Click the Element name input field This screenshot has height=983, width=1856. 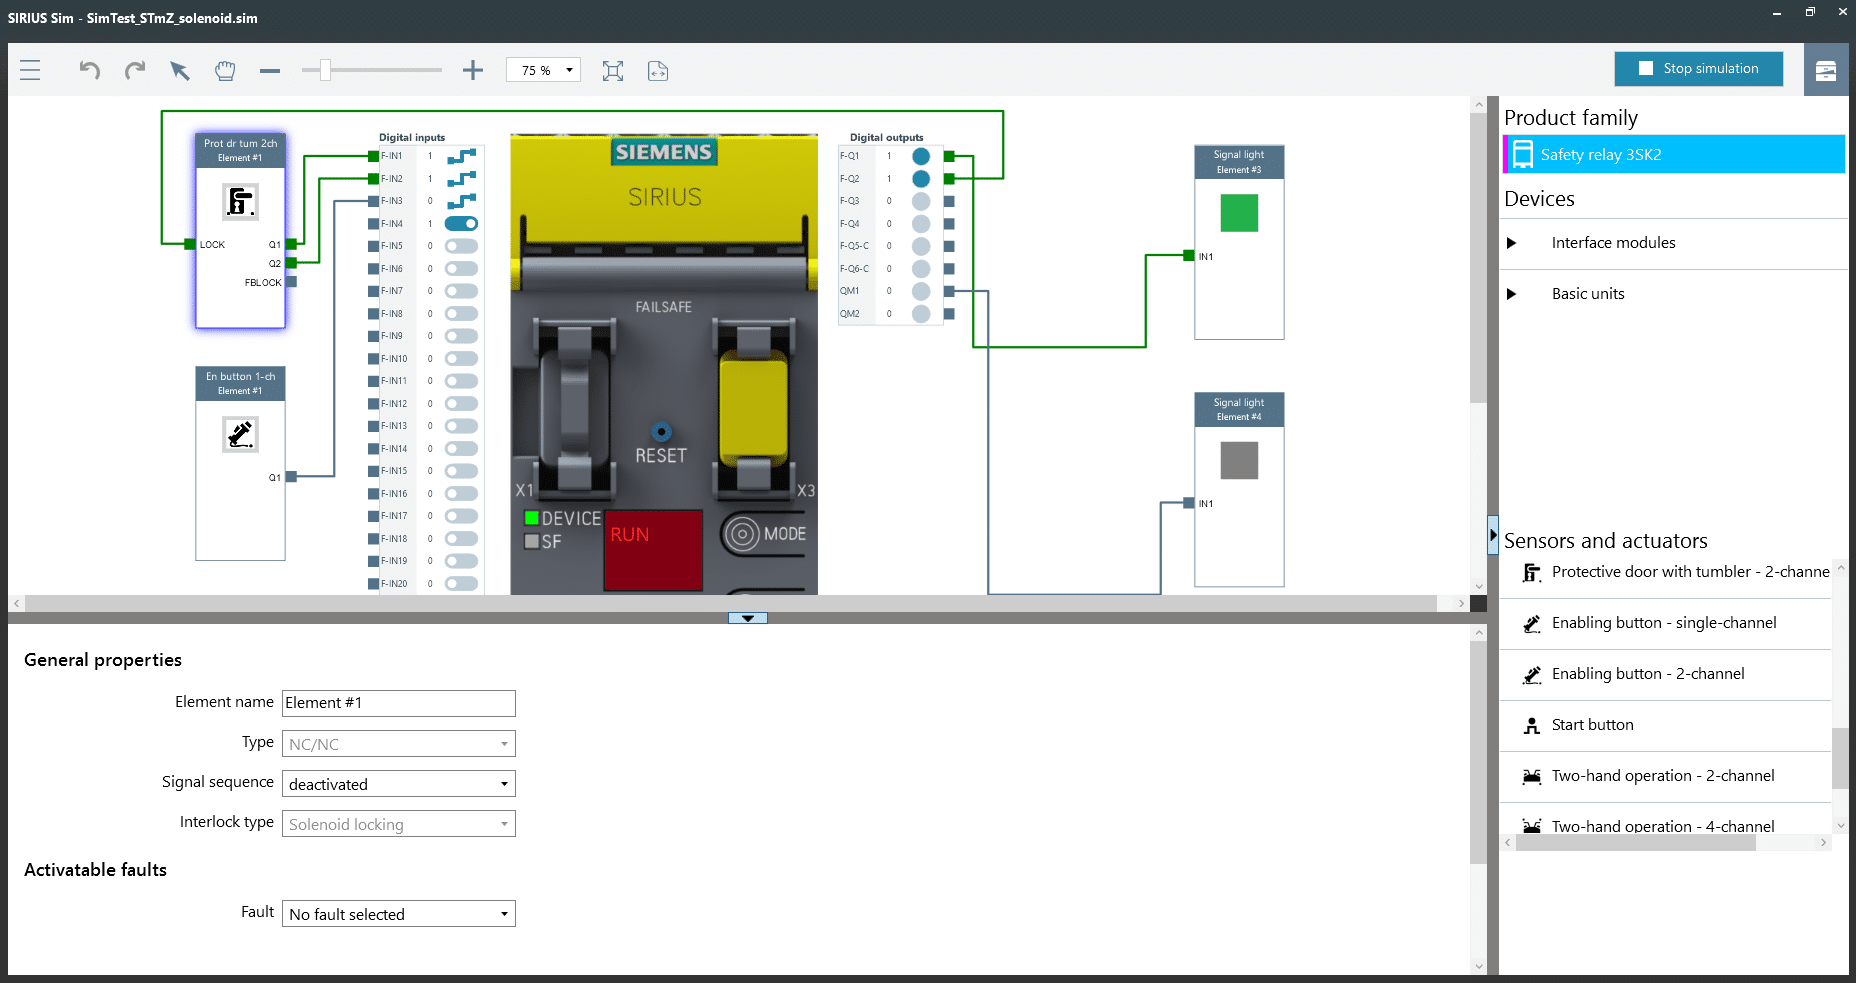[x=398, y=703]
